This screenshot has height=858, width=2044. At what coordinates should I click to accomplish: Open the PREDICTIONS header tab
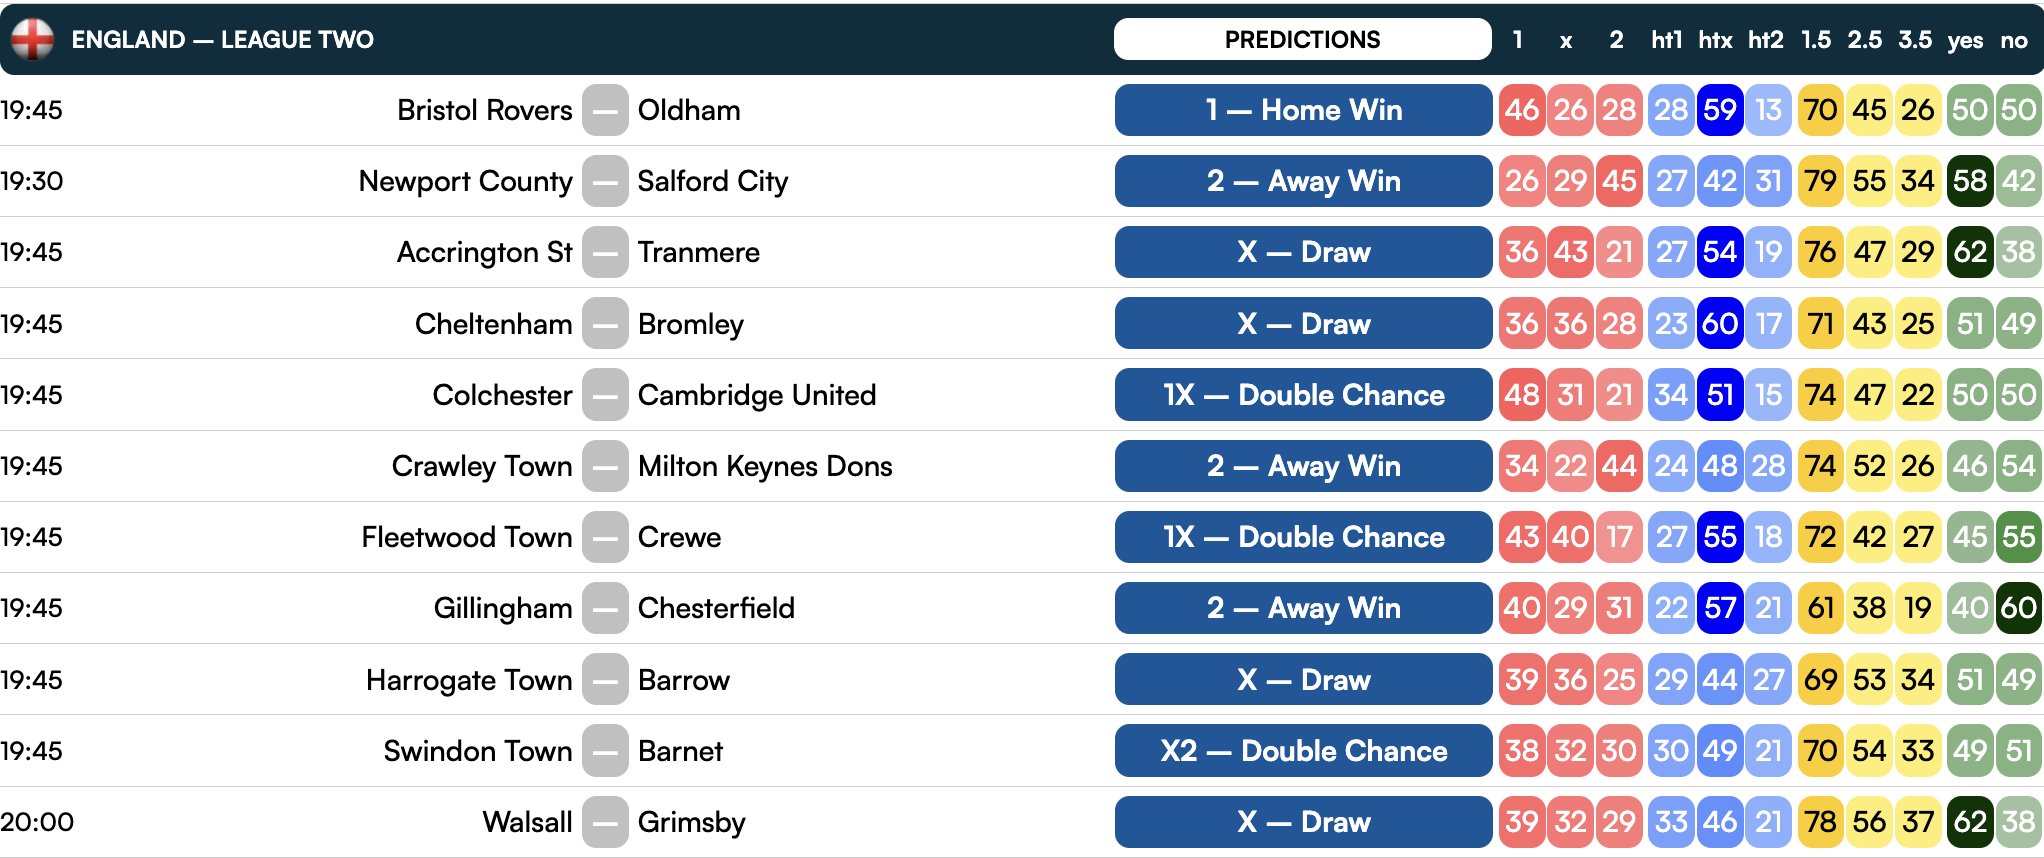coord(1302,39)
